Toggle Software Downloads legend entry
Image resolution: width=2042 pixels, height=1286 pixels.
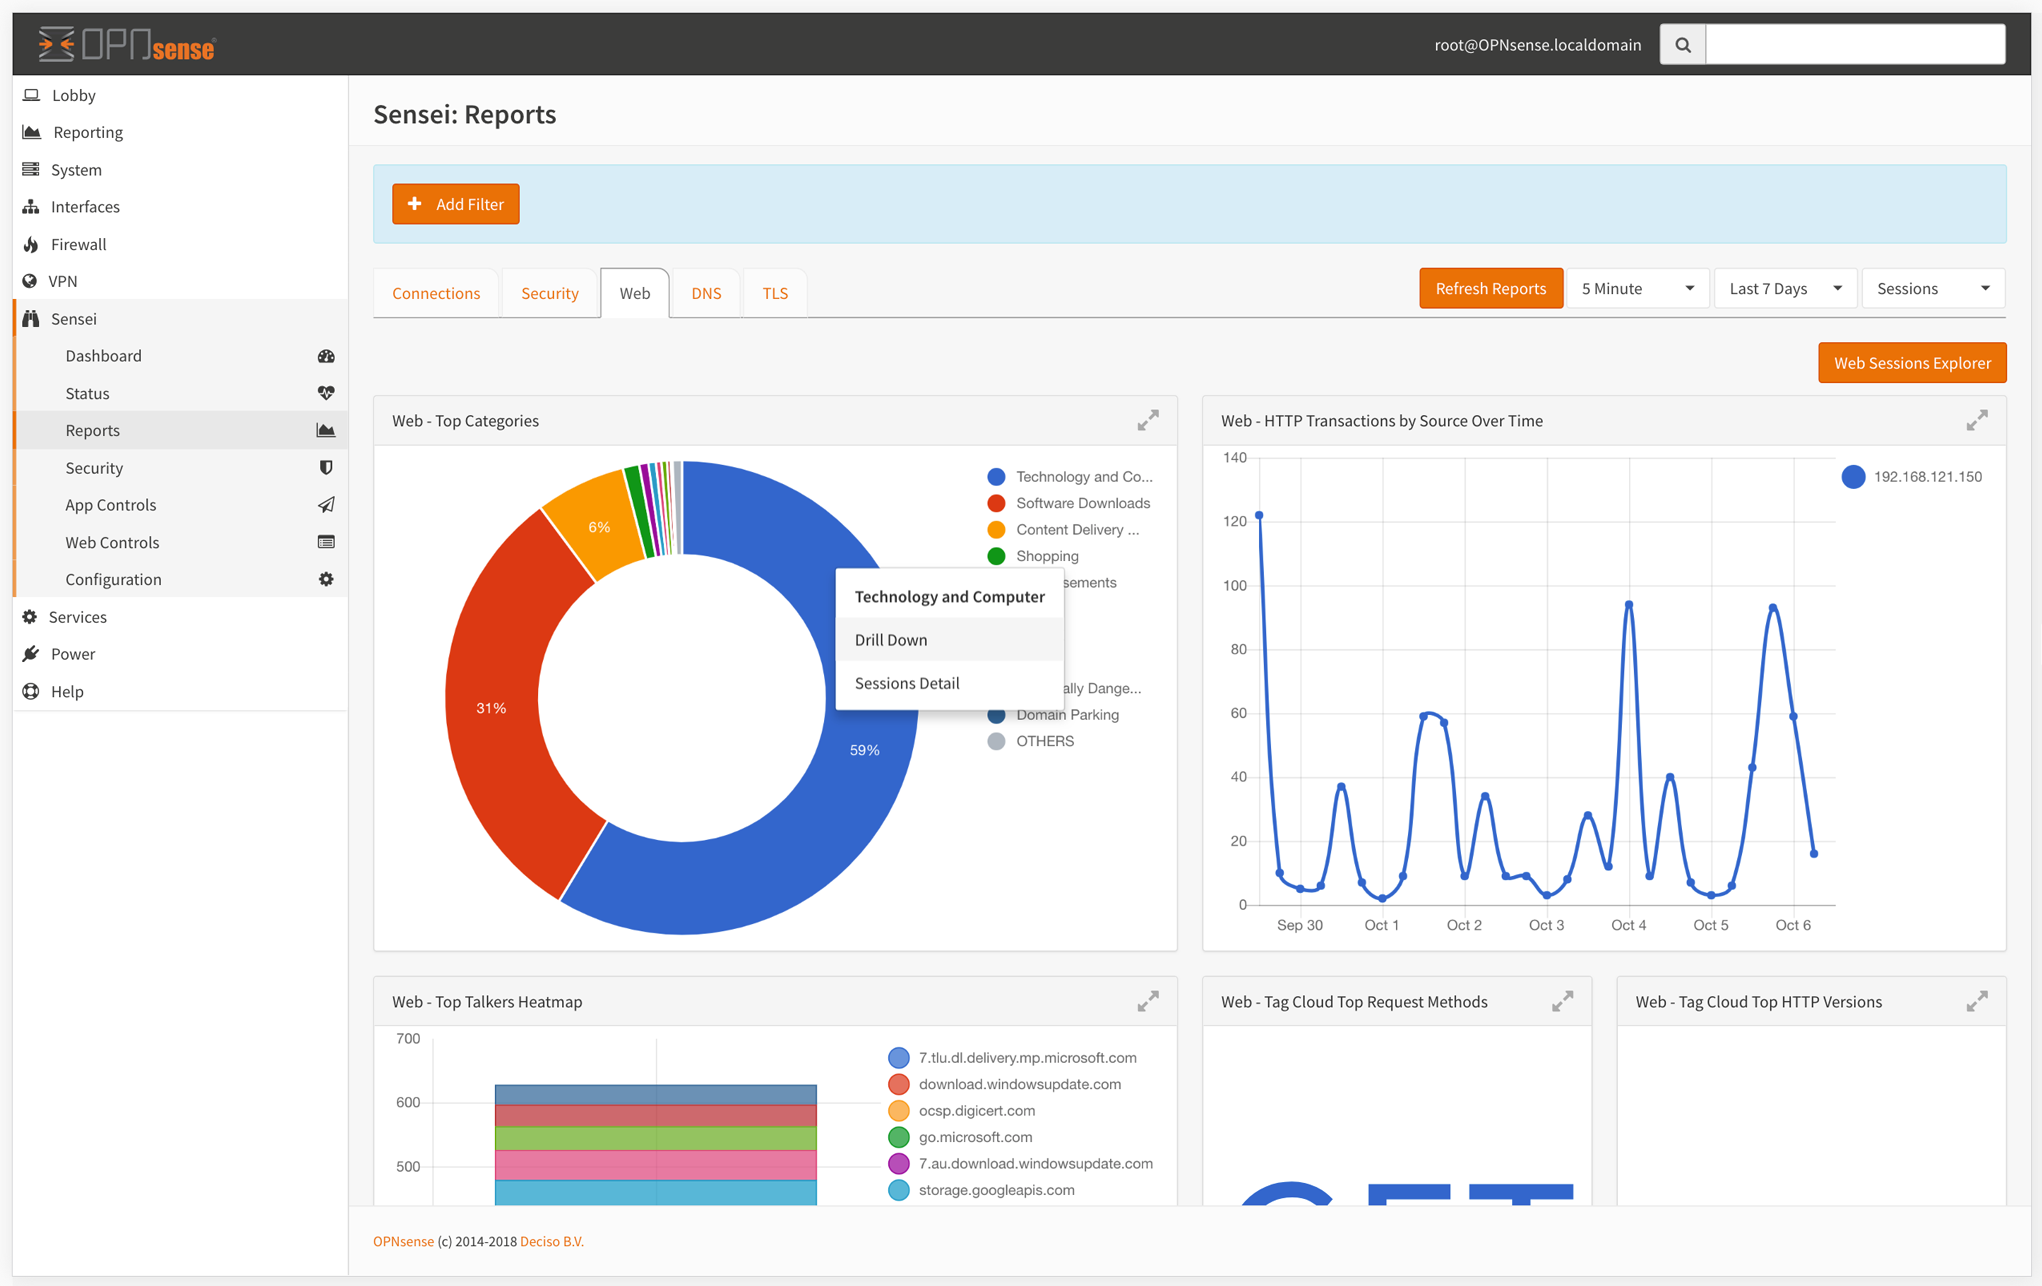click(1069, 503)
